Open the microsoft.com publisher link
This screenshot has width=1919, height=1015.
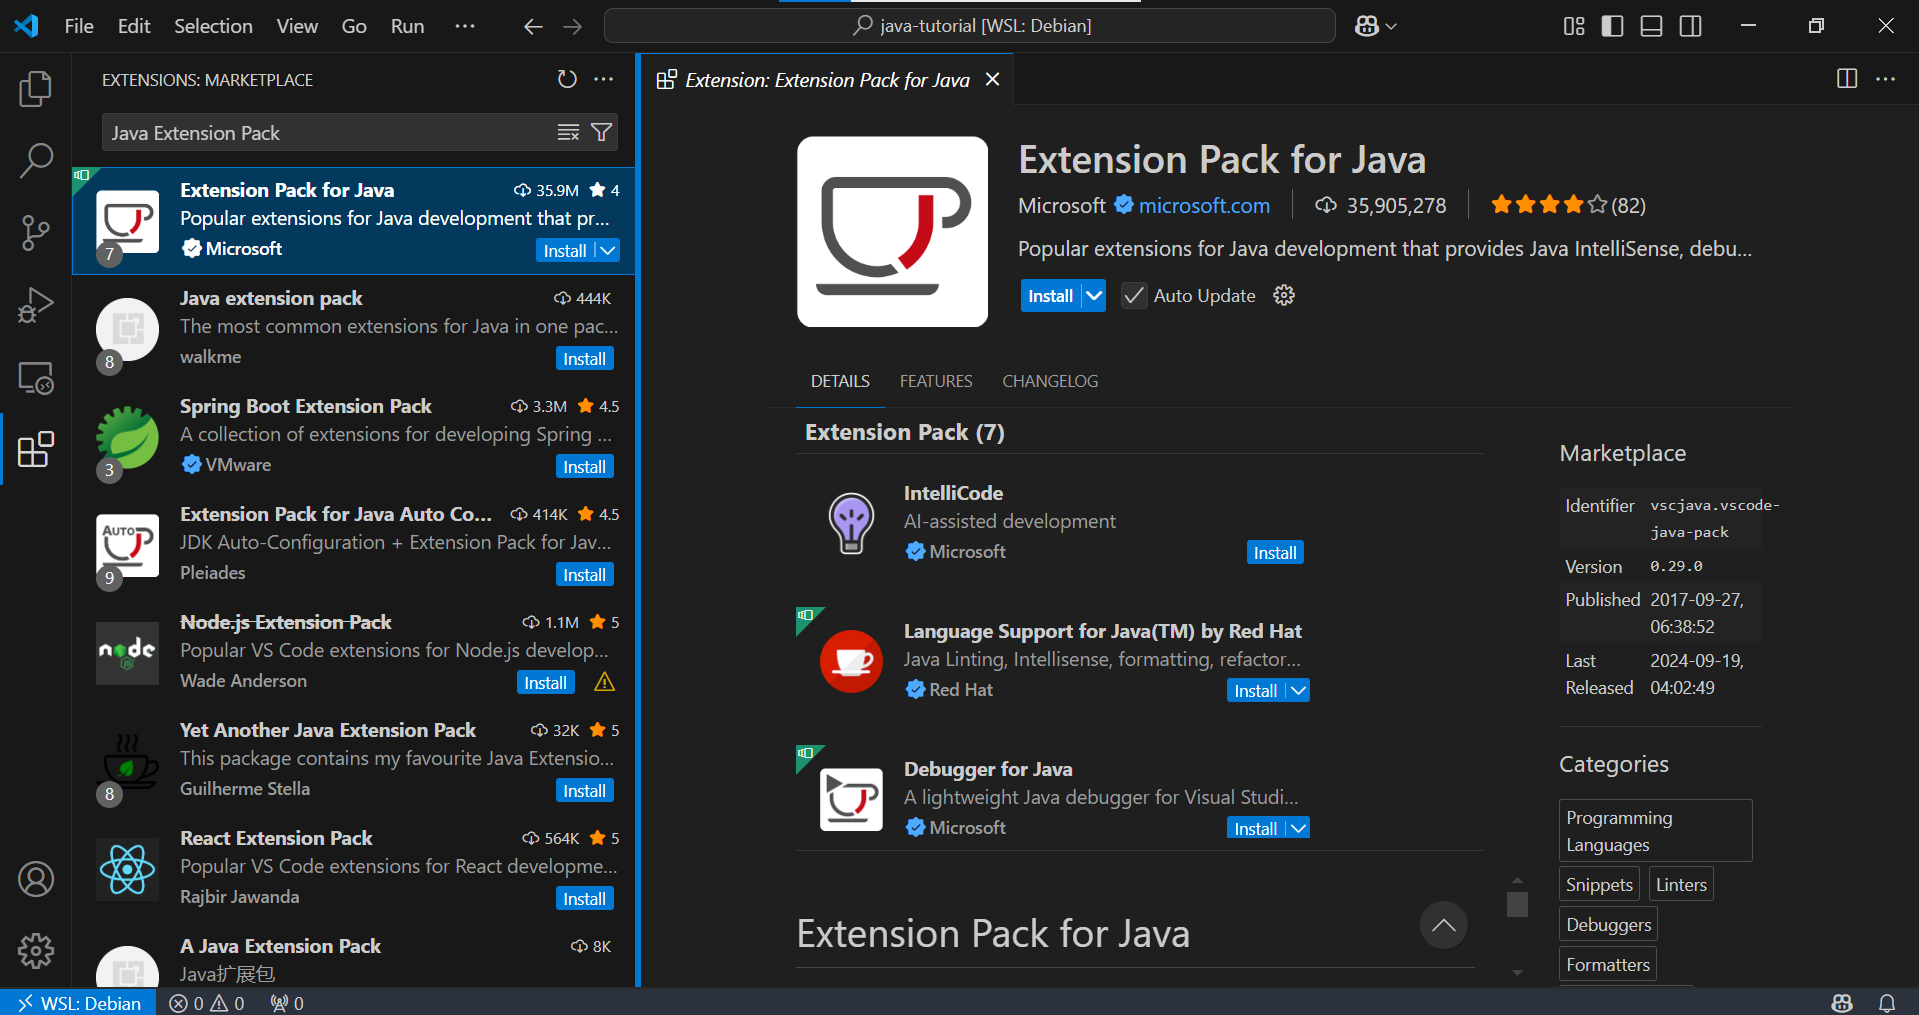tap(1204, 205)
